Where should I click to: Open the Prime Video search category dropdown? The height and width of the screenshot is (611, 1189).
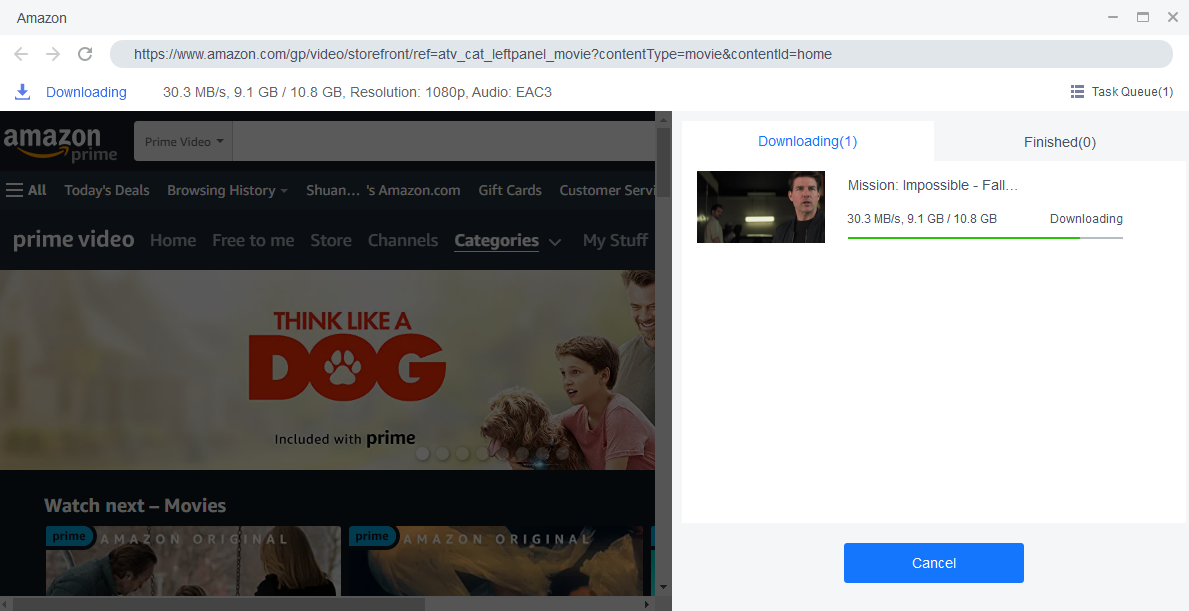point(184,142)
